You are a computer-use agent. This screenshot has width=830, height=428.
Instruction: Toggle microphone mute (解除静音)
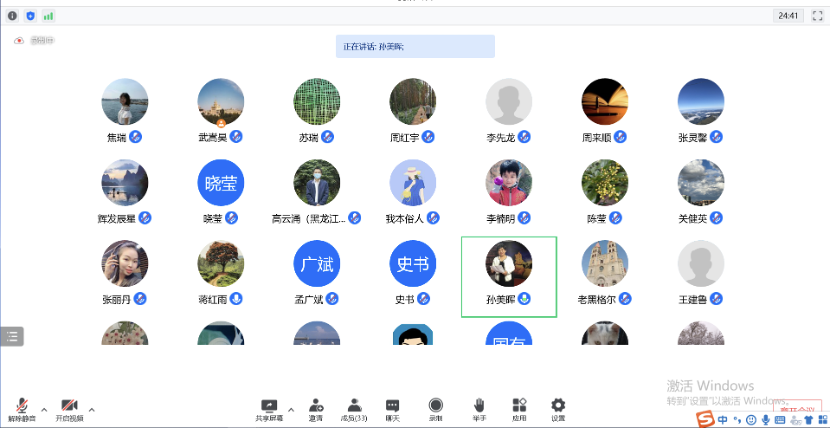tap(20, 405)
